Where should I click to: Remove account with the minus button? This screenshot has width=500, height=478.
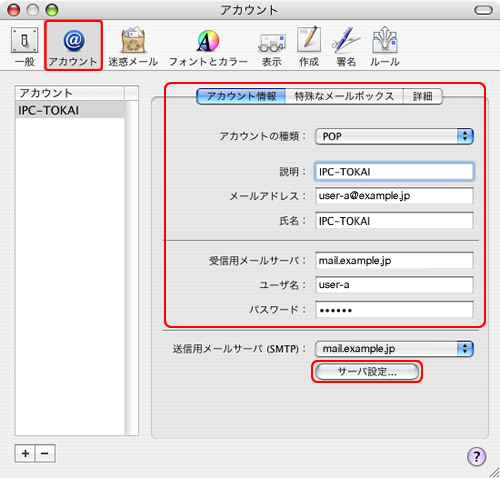[45, 453]
